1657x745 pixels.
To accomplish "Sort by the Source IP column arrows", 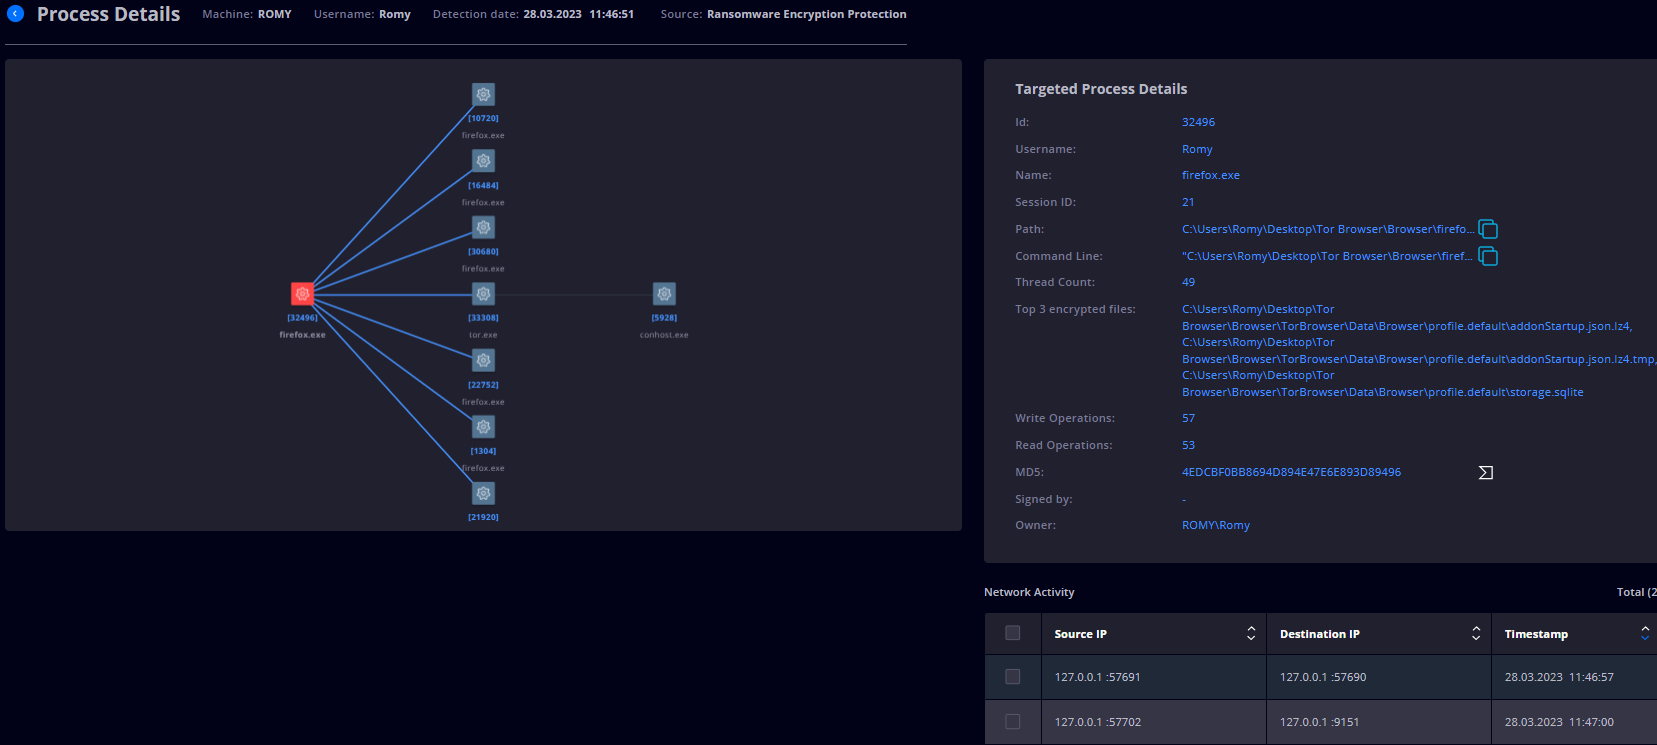I will coord(1251,634).
